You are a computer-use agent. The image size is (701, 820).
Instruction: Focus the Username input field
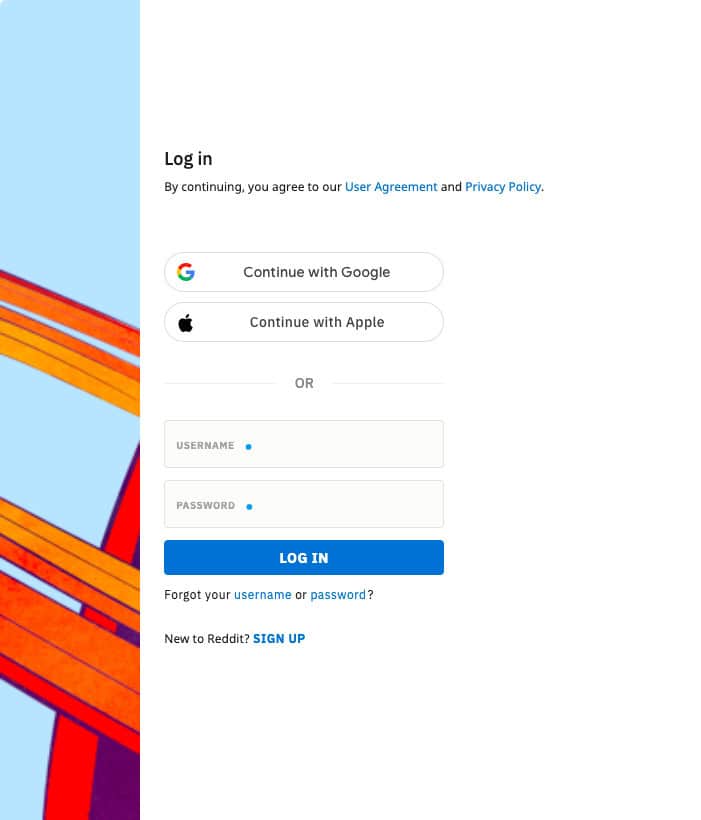[304, 444]
